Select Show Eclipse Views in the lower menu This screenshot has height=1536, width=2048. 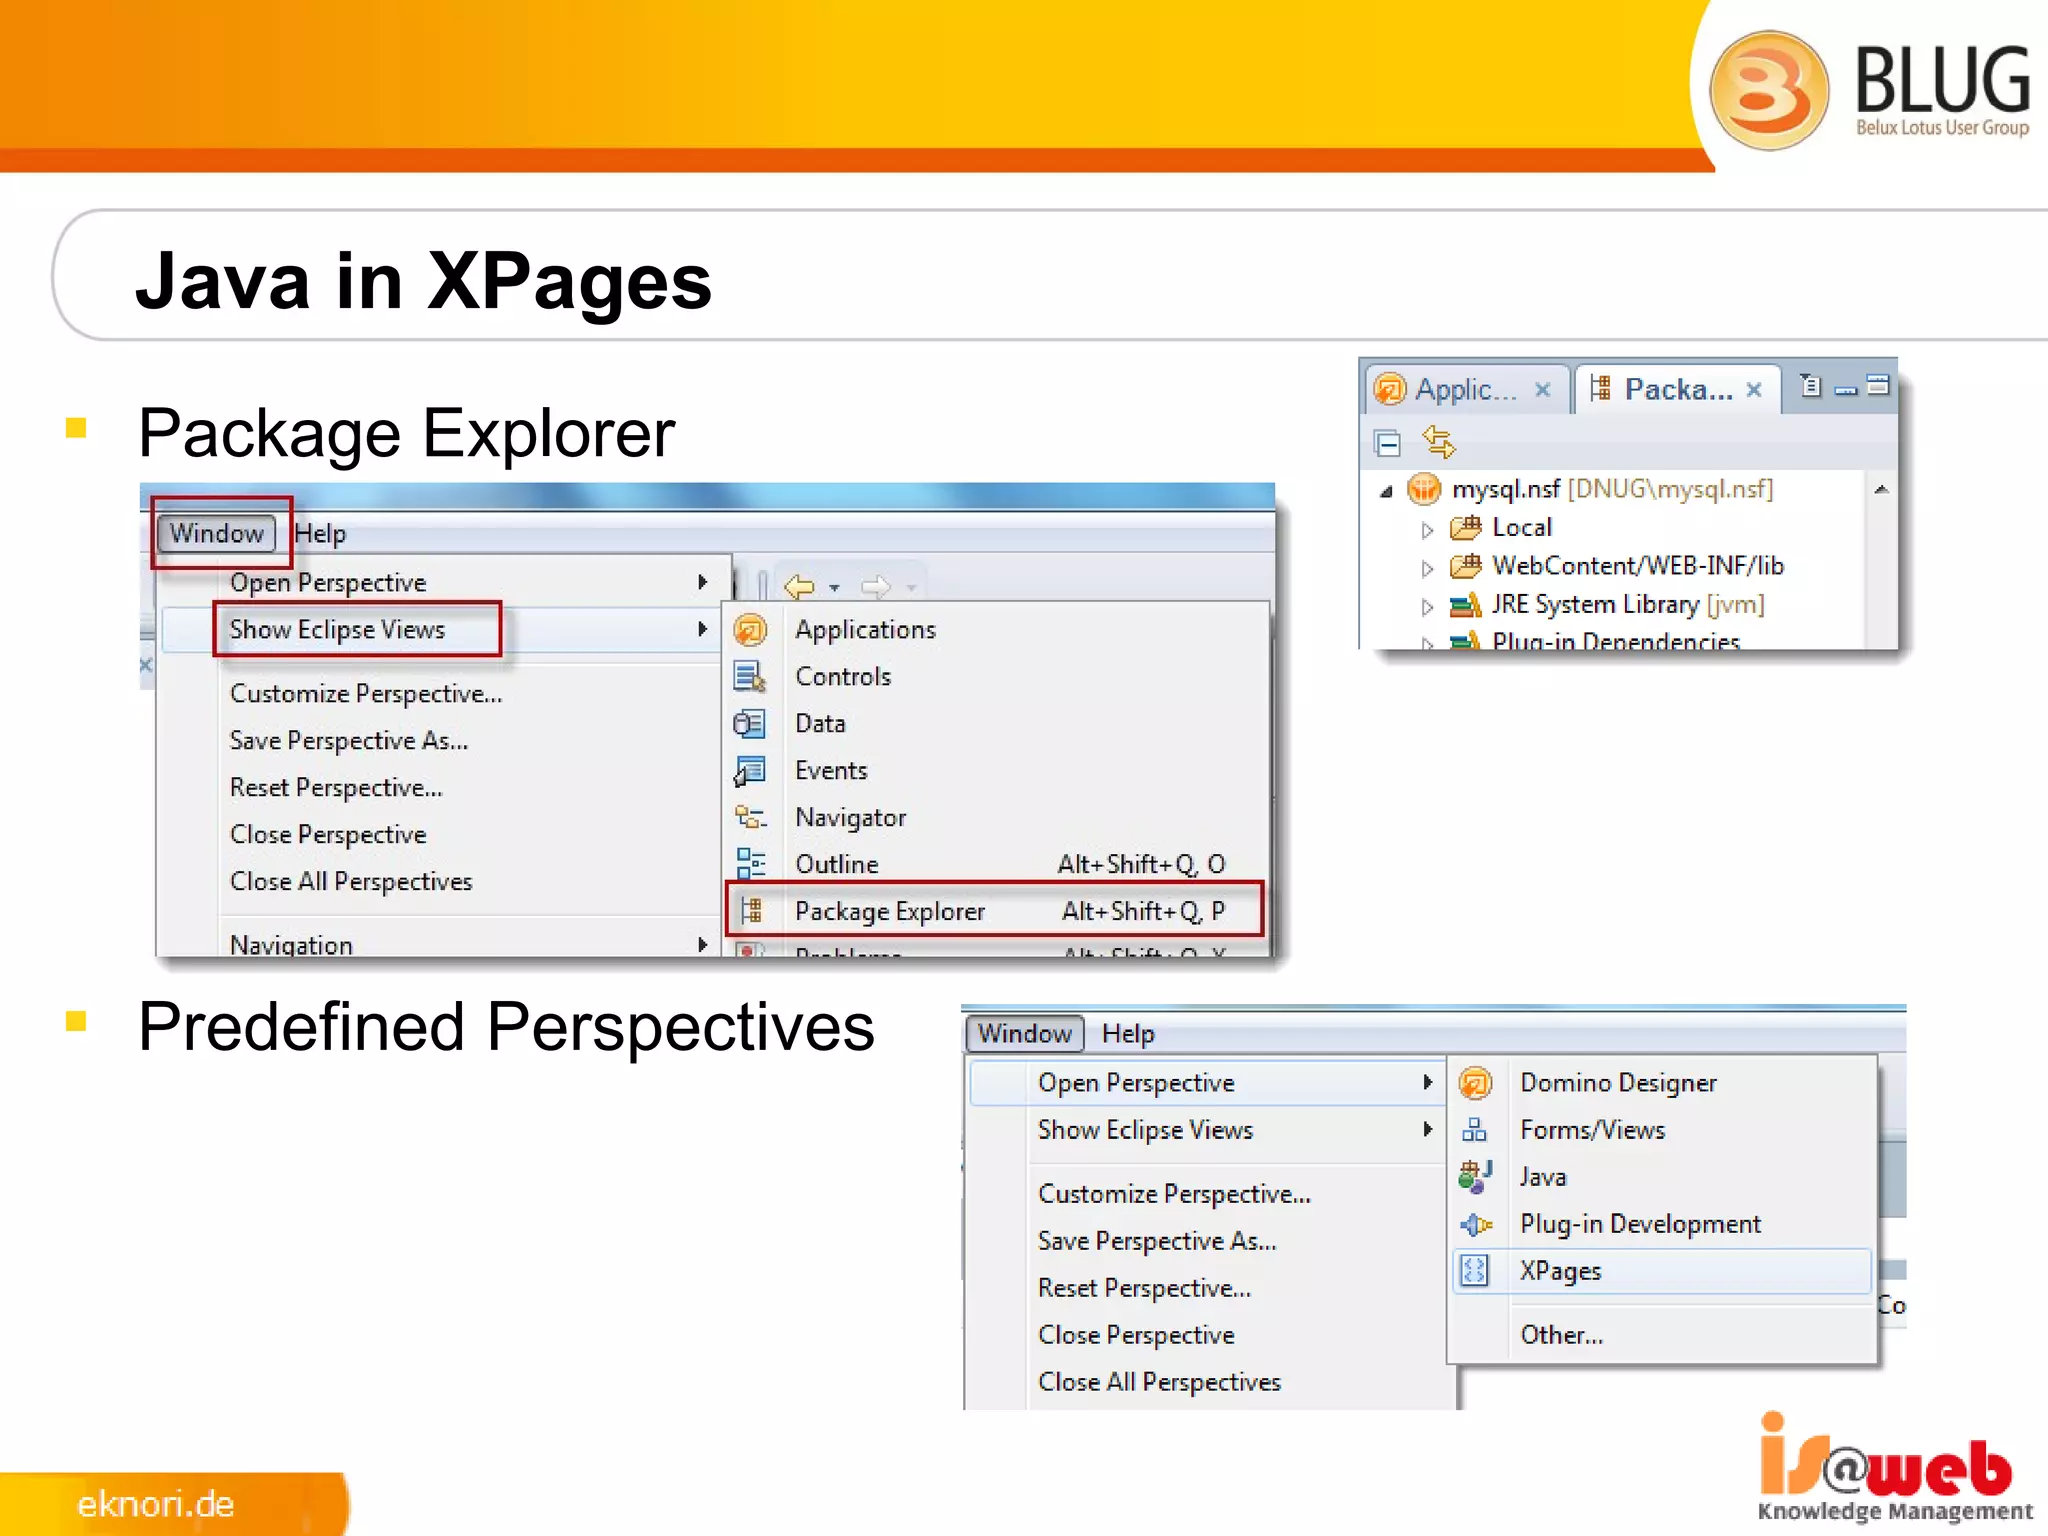point(1145,1130)
